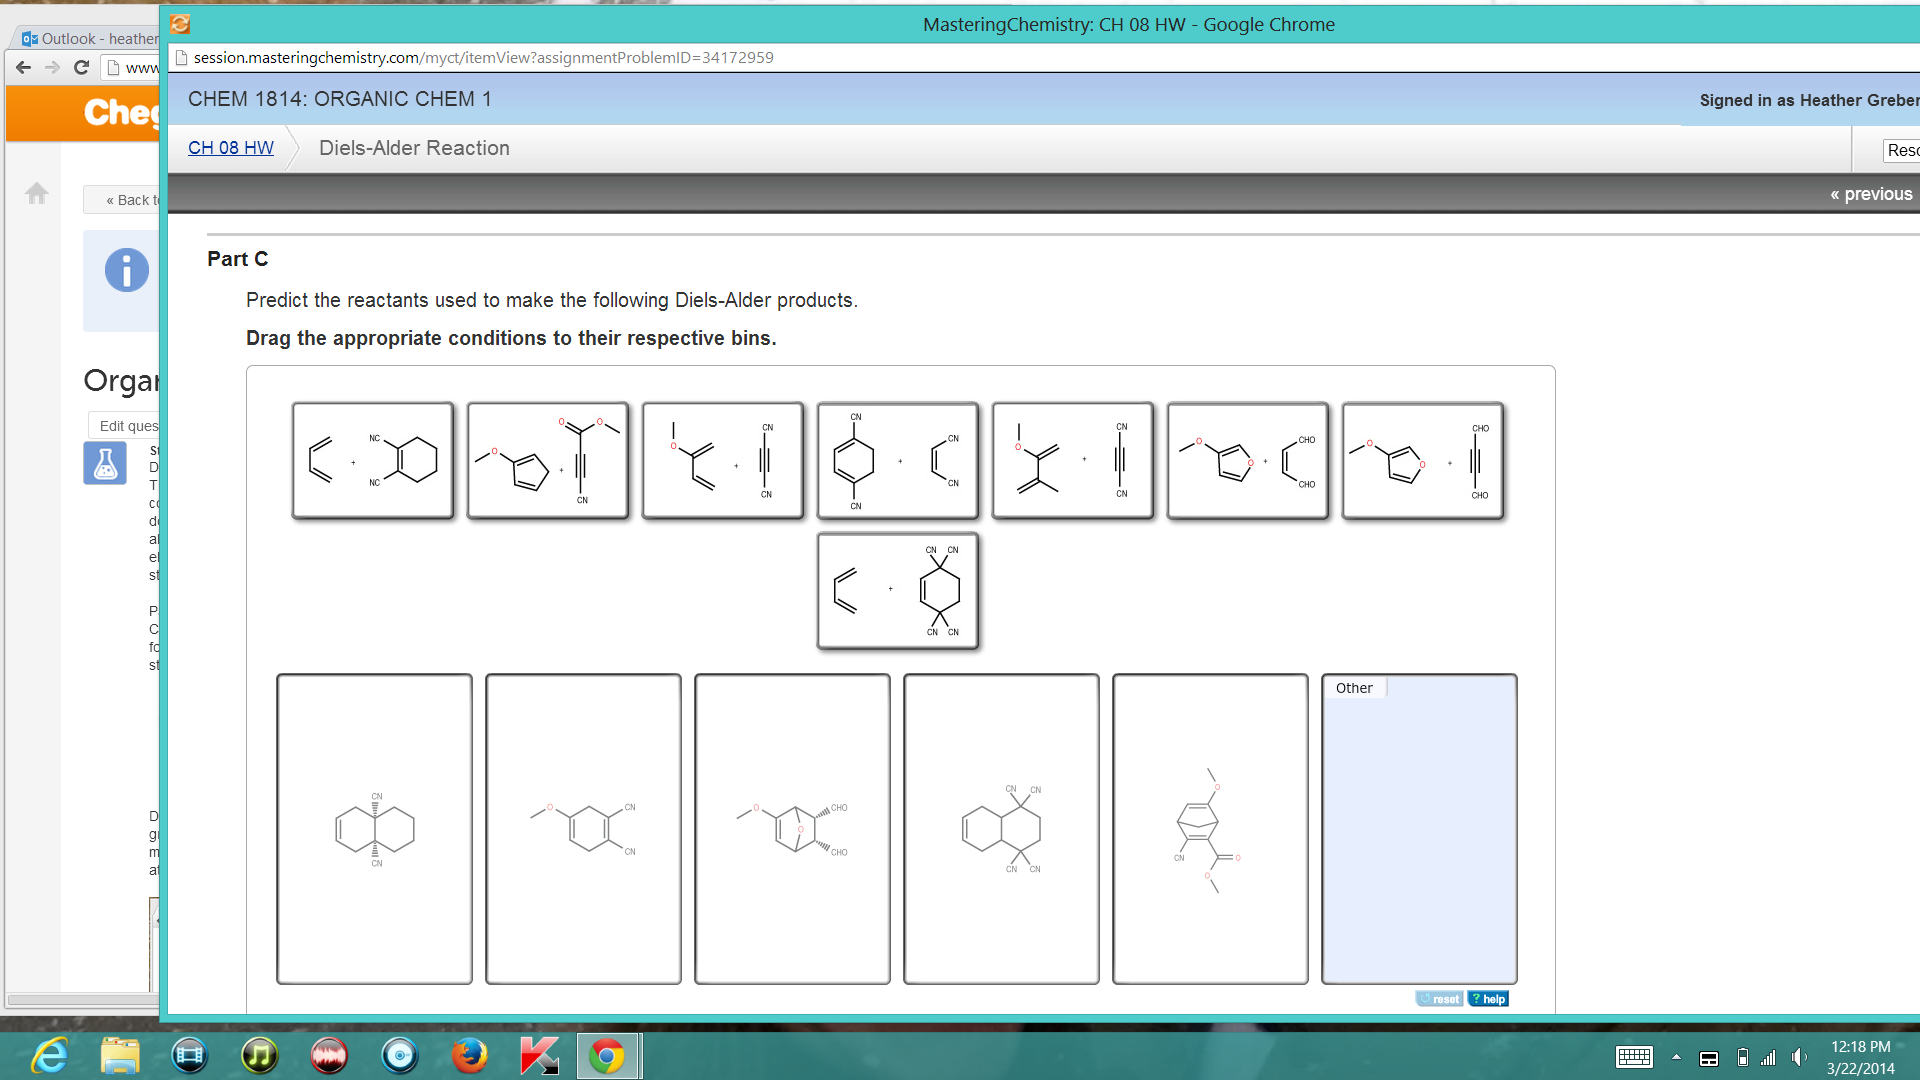1920x1080 pixels.
Task: Select the butadiene plus dicyanocyclohexene reactant tile
Action: coord(372,460)
